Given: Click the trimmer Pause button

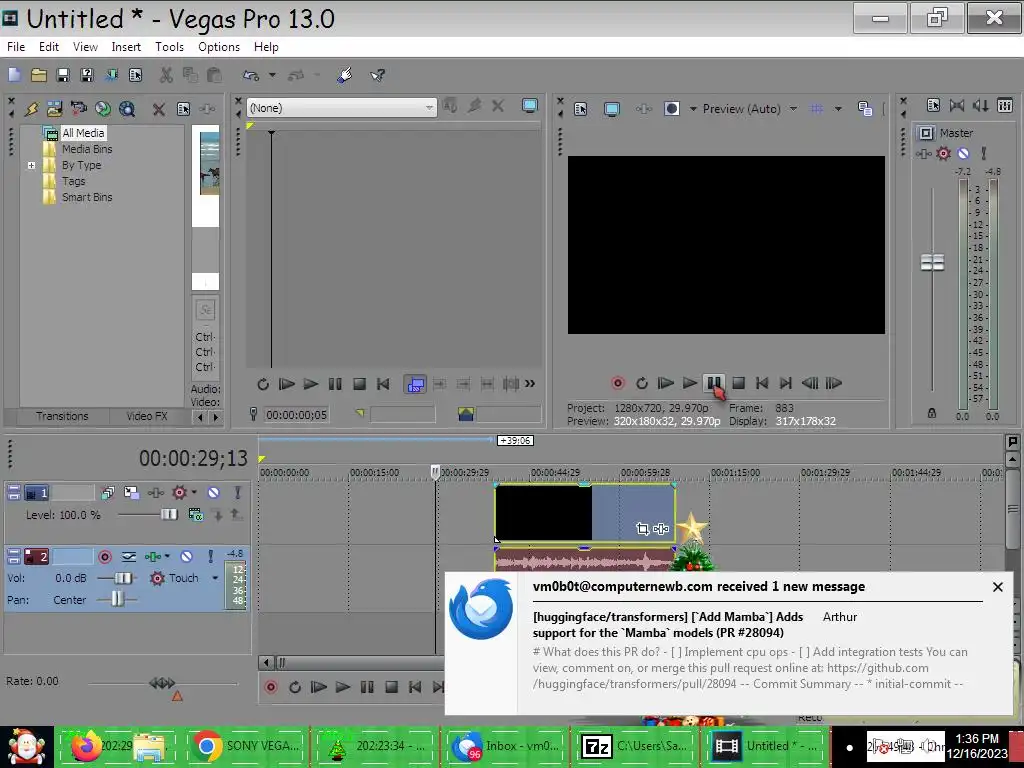Looking at the screenshot, I should [x=335, y=384].
